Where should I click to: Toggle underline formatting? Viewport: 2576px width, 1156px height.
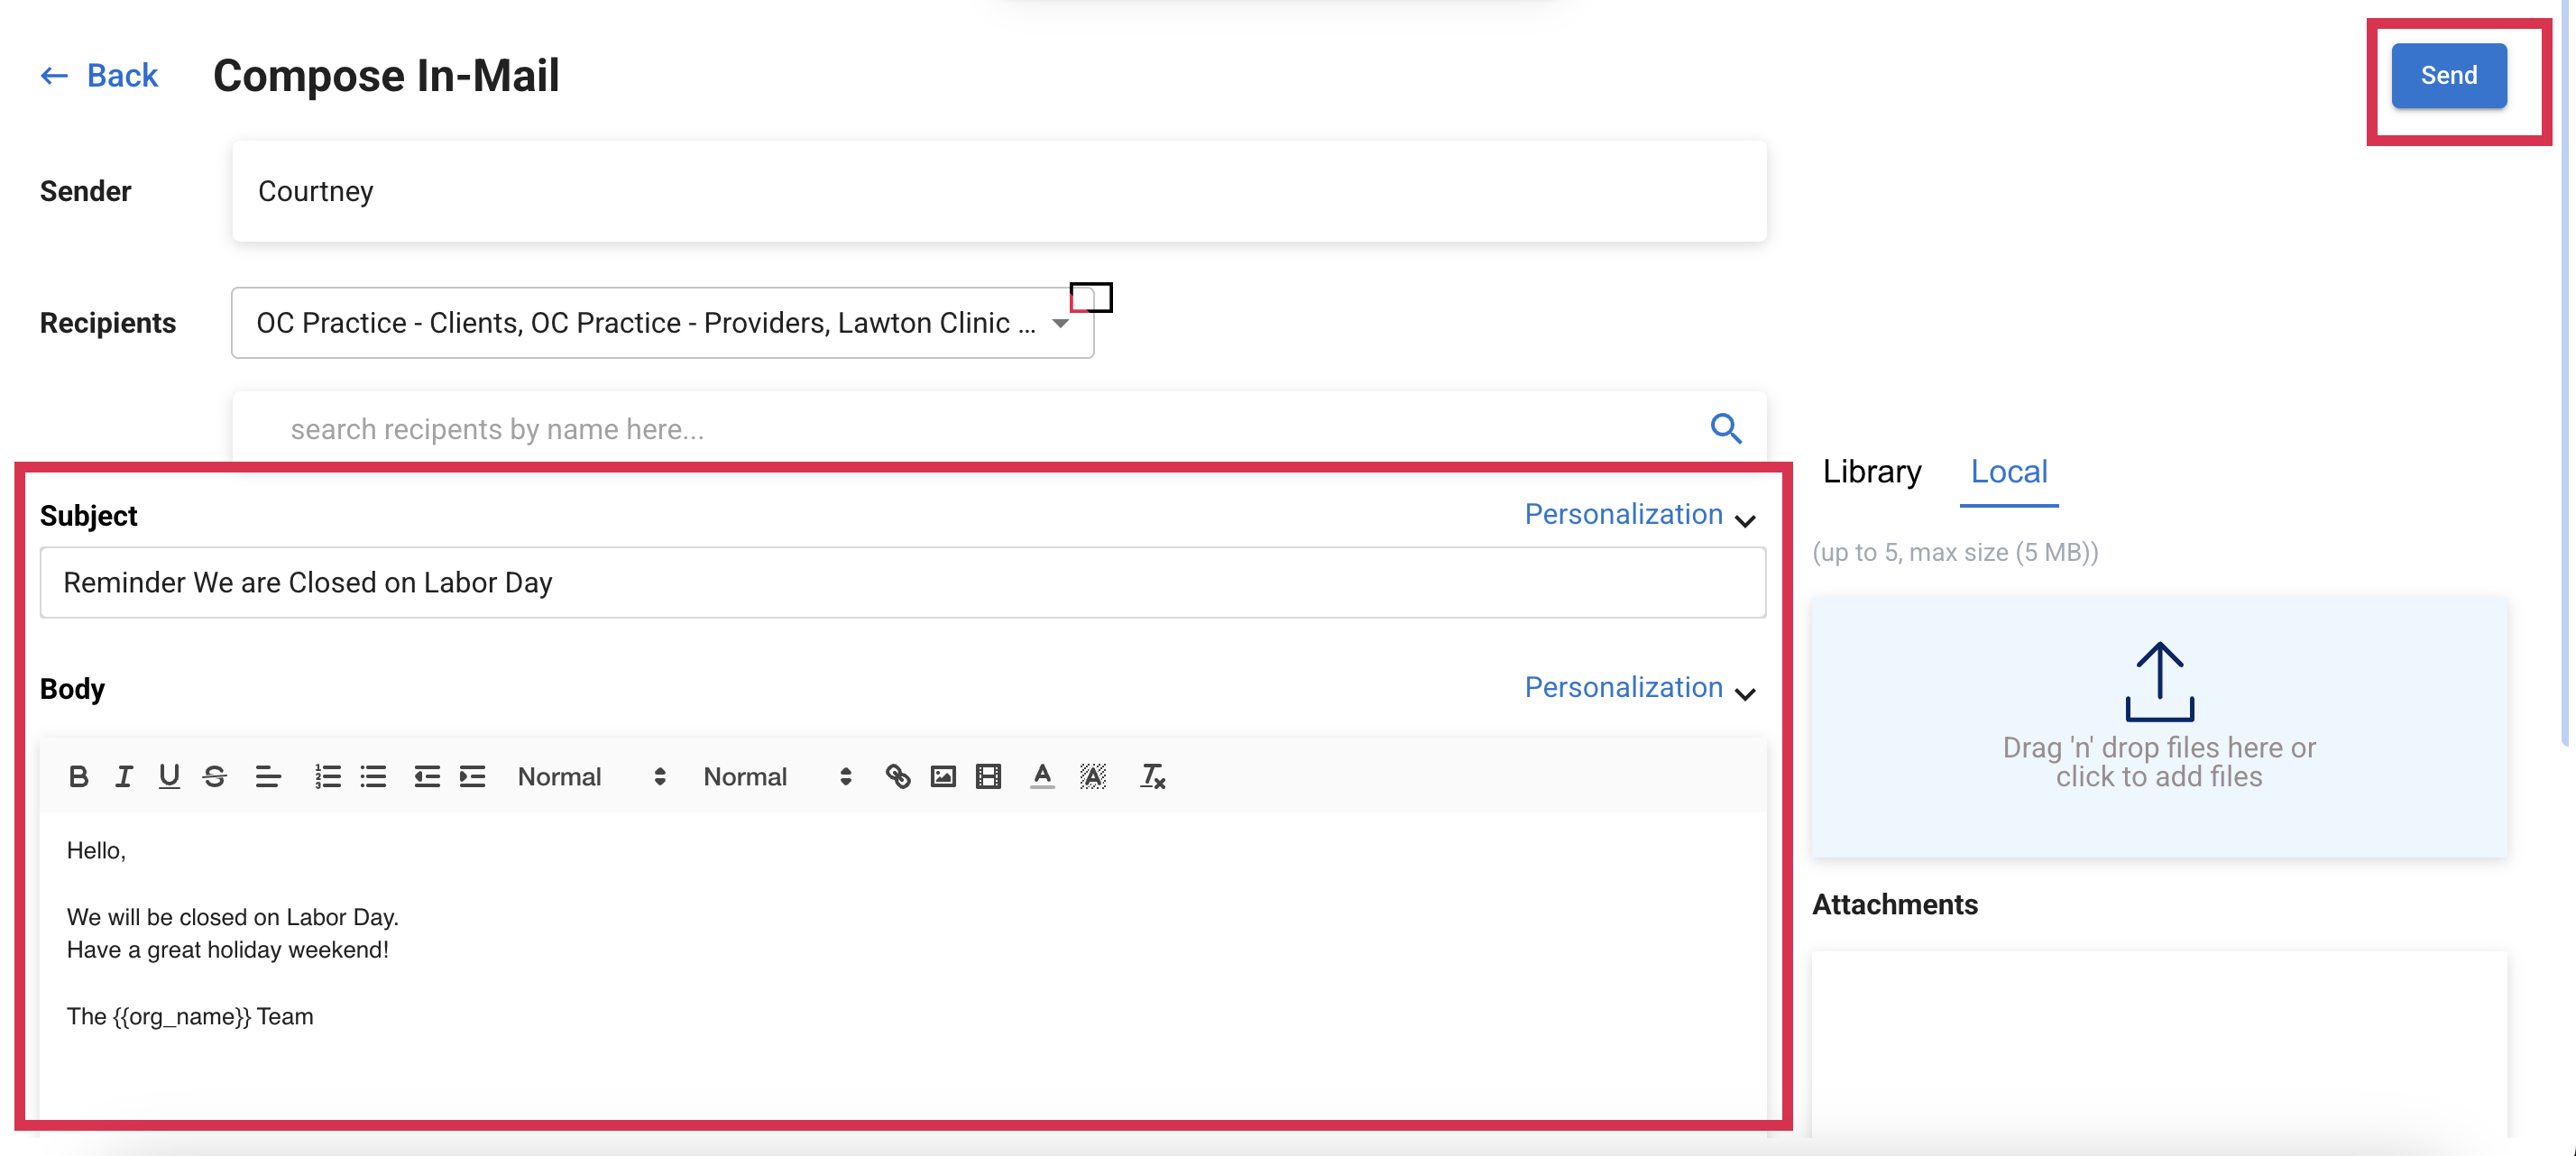(169, 776)
